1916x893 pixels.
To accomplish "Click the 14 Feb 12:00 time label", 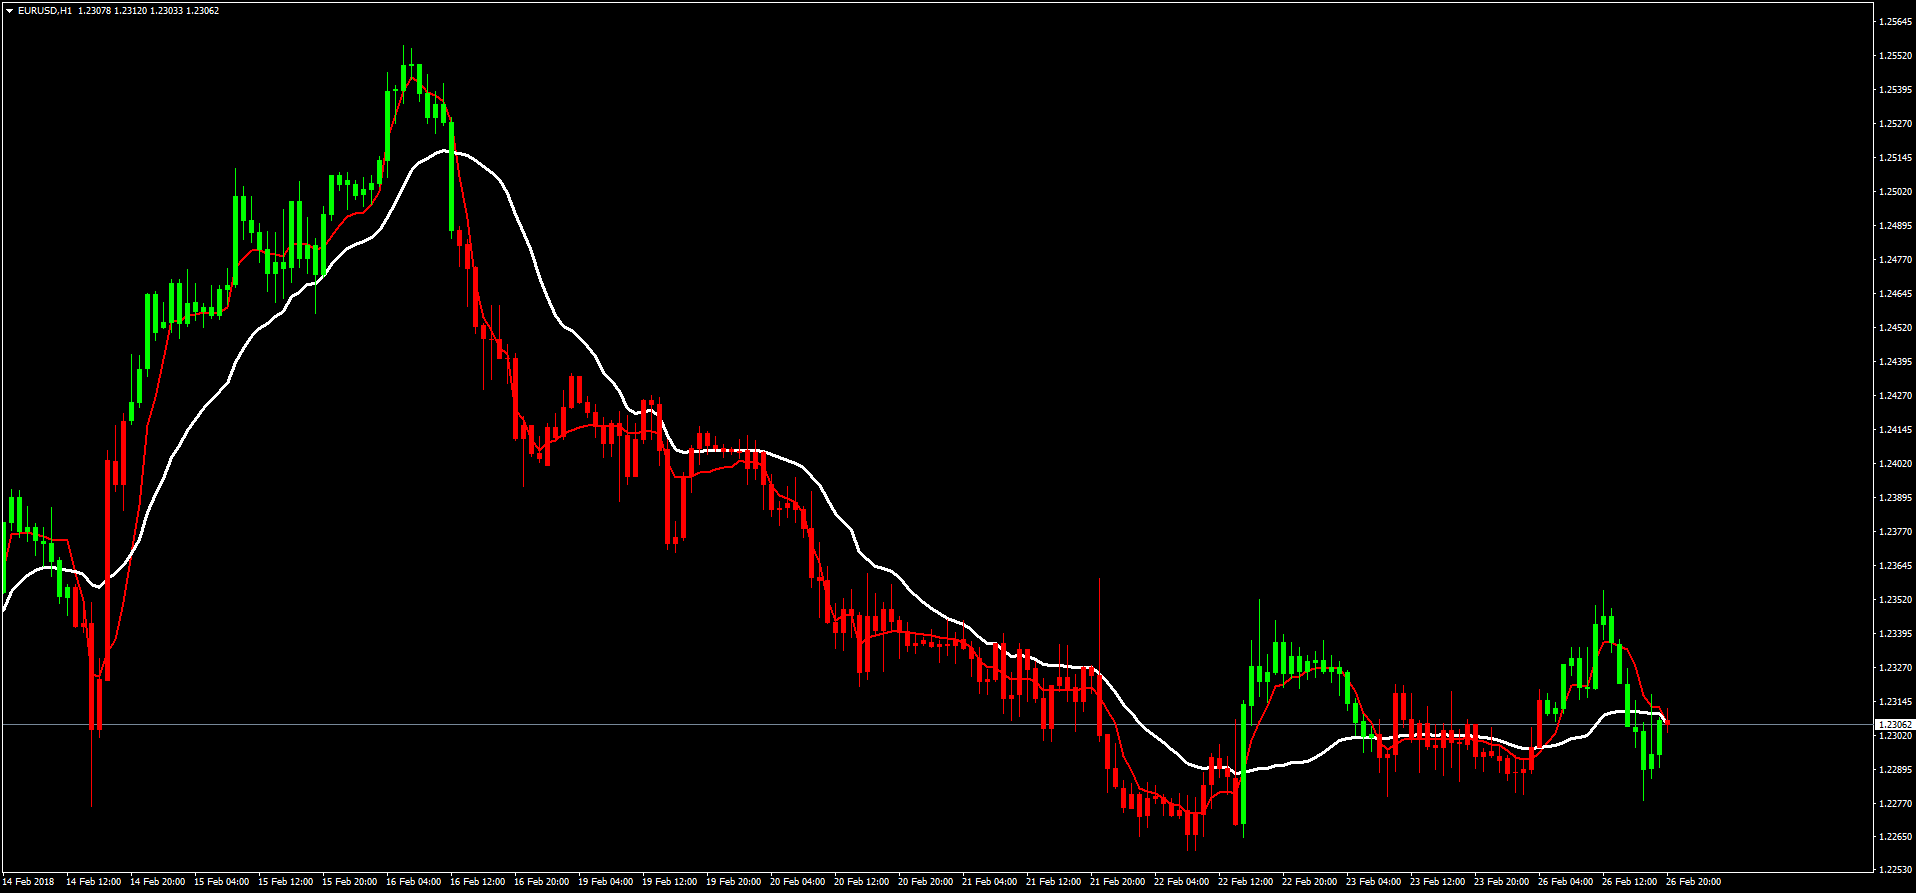I will (93, 882).
